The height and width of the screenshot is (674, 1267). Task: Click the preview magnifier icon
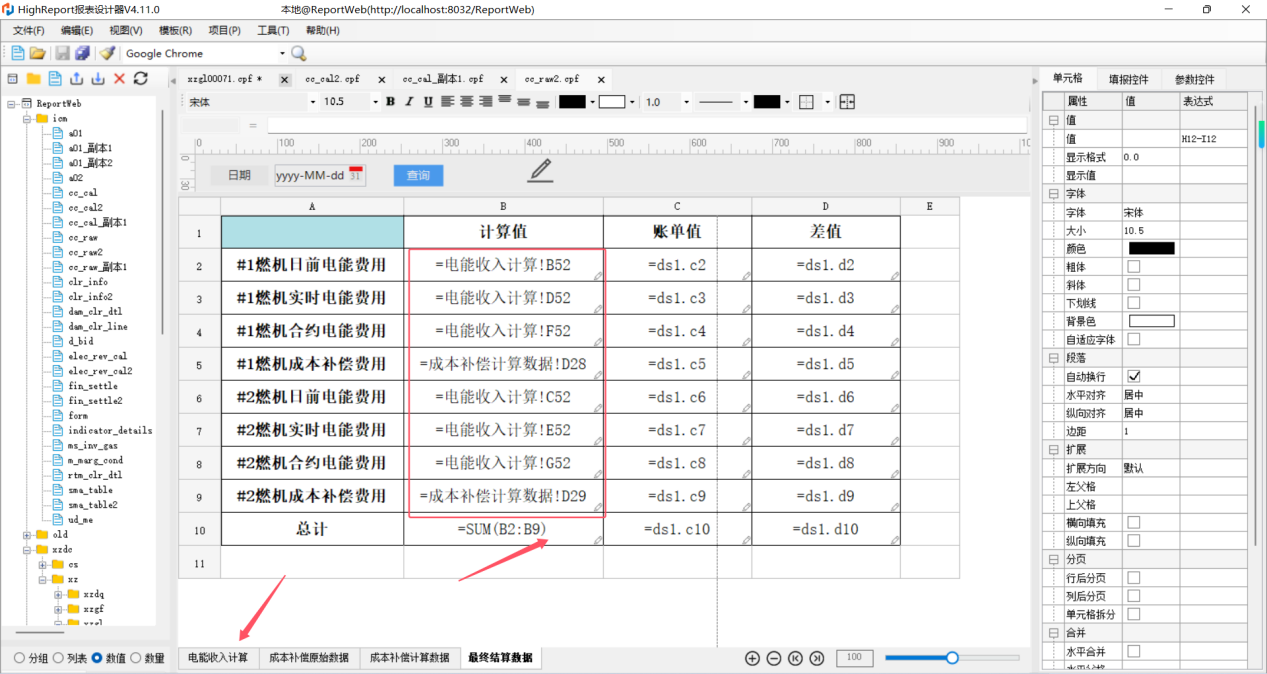point(298,53)
